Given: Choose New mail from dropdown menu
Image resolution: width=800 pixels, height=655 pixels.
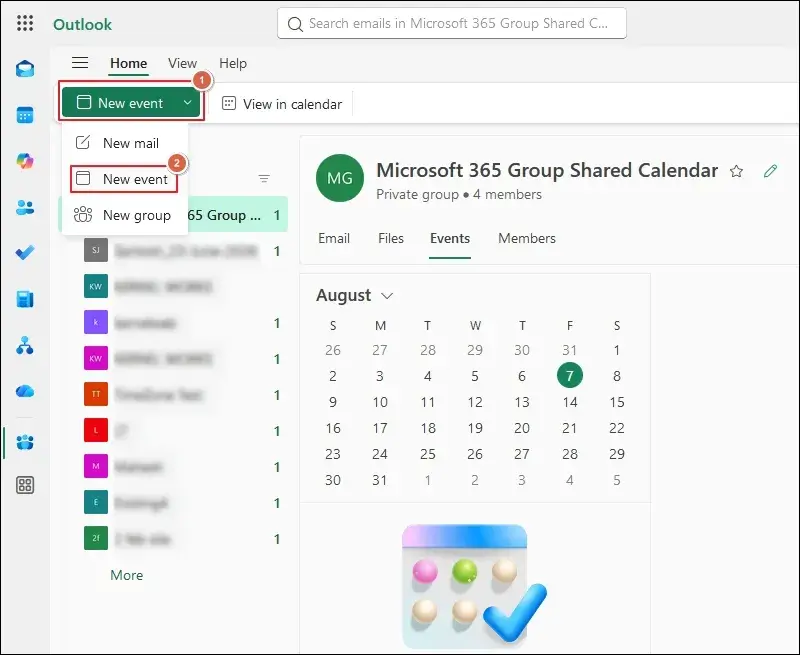Looking at the screenshot, I should (124, 143).
